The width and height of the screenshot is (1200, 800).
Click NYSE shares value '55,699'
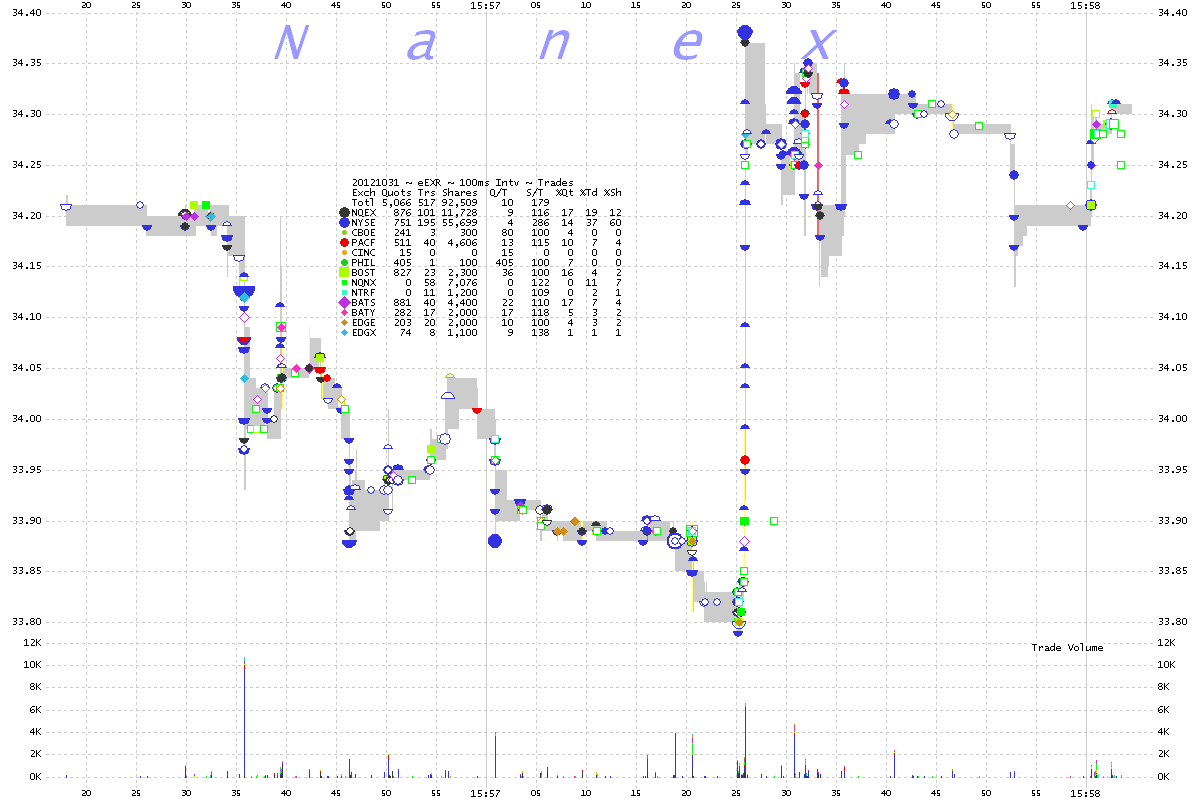[x=459, y=223]
